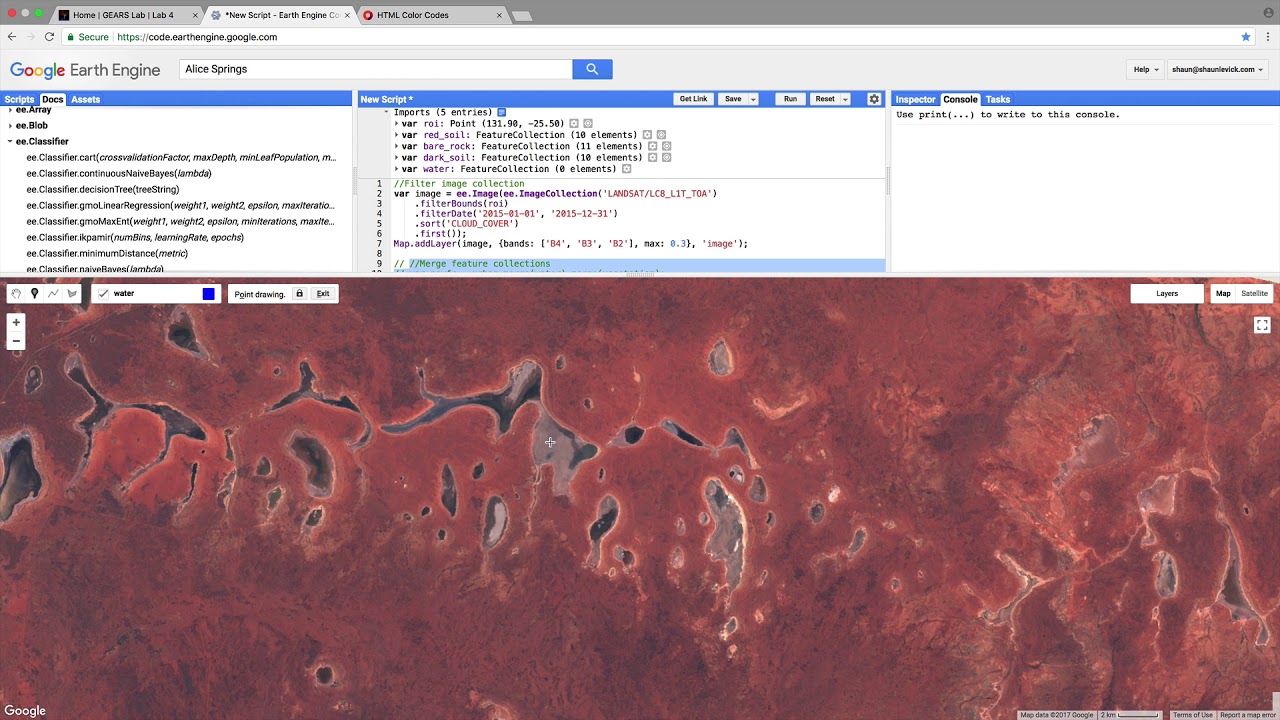Expand the red_soil import variable

pos(397,135)
